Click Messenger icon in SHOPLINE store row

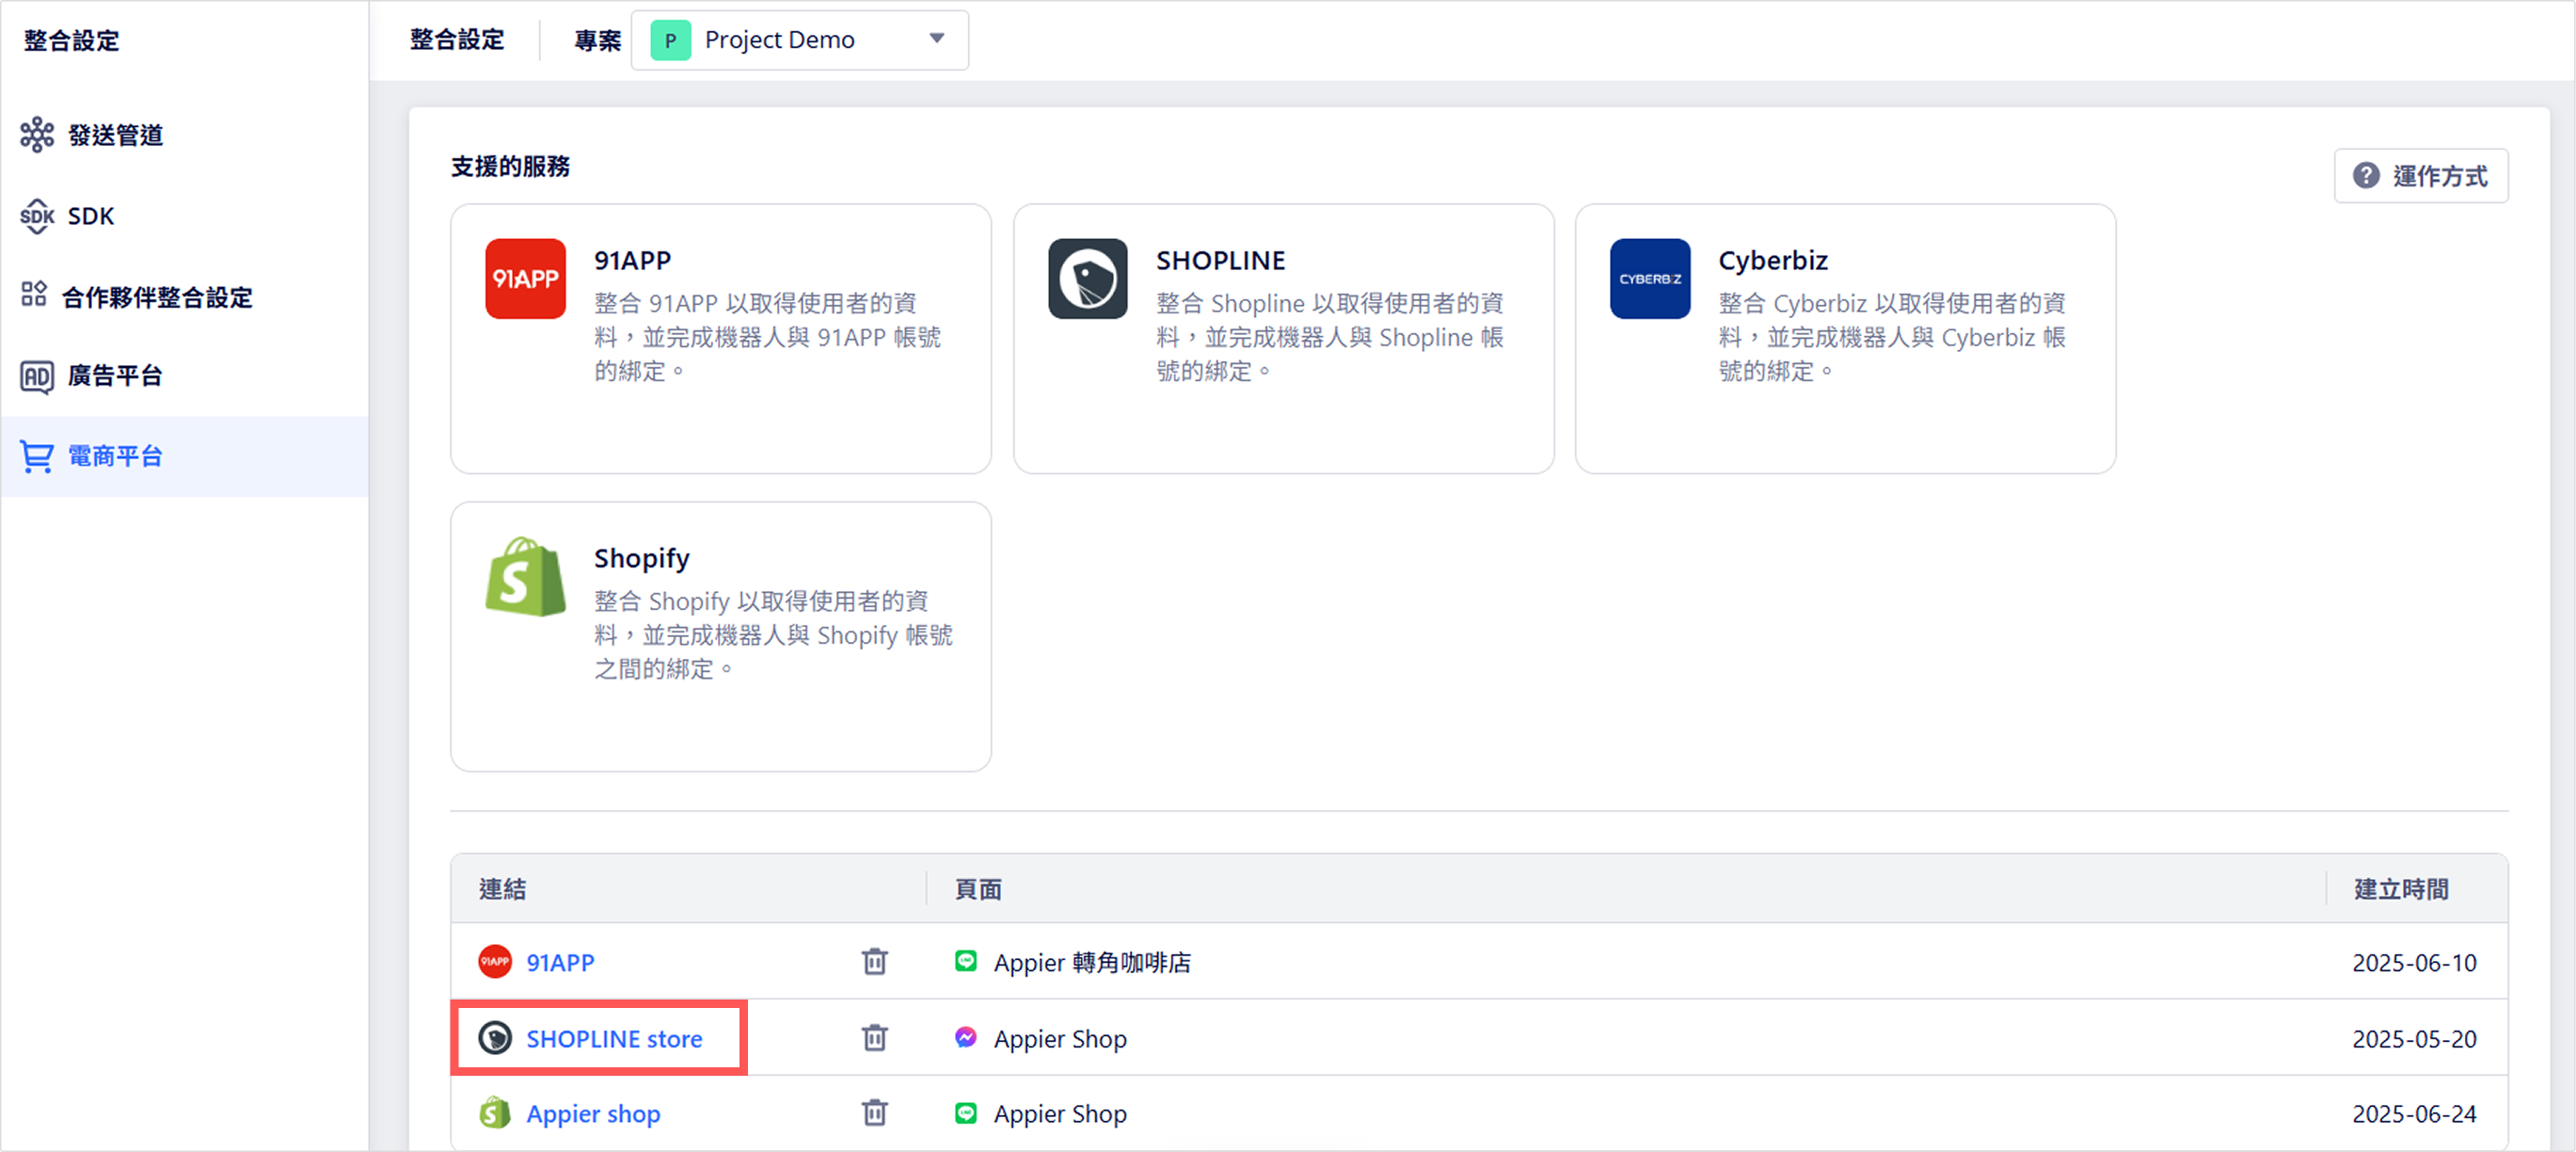[x=965, y=1038]
